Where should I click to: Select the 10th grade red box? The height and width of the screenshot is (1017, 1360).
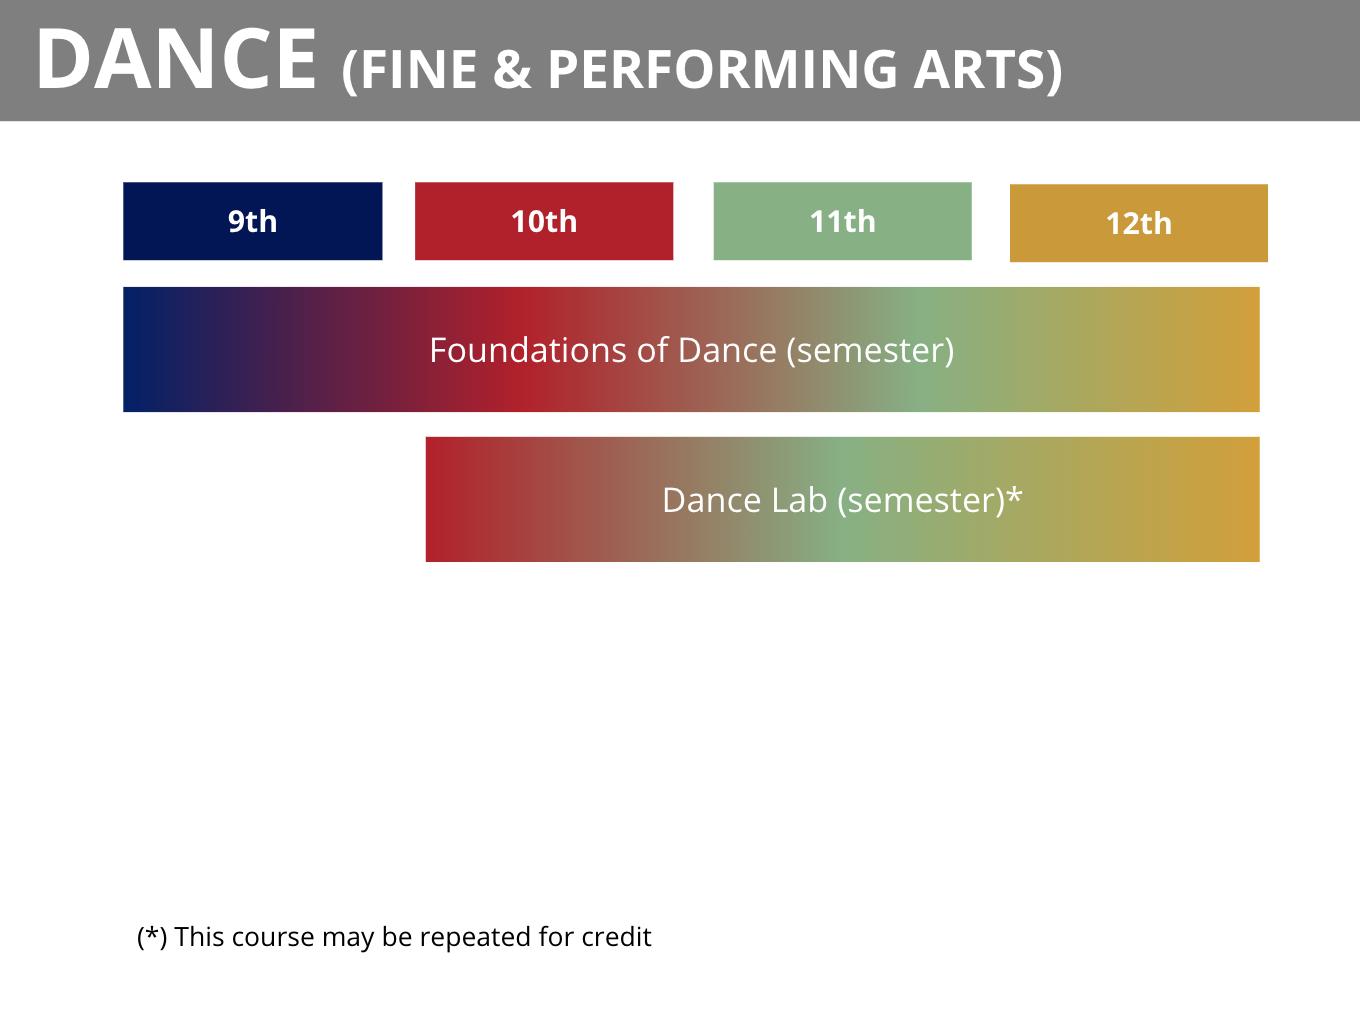(544, 221)
